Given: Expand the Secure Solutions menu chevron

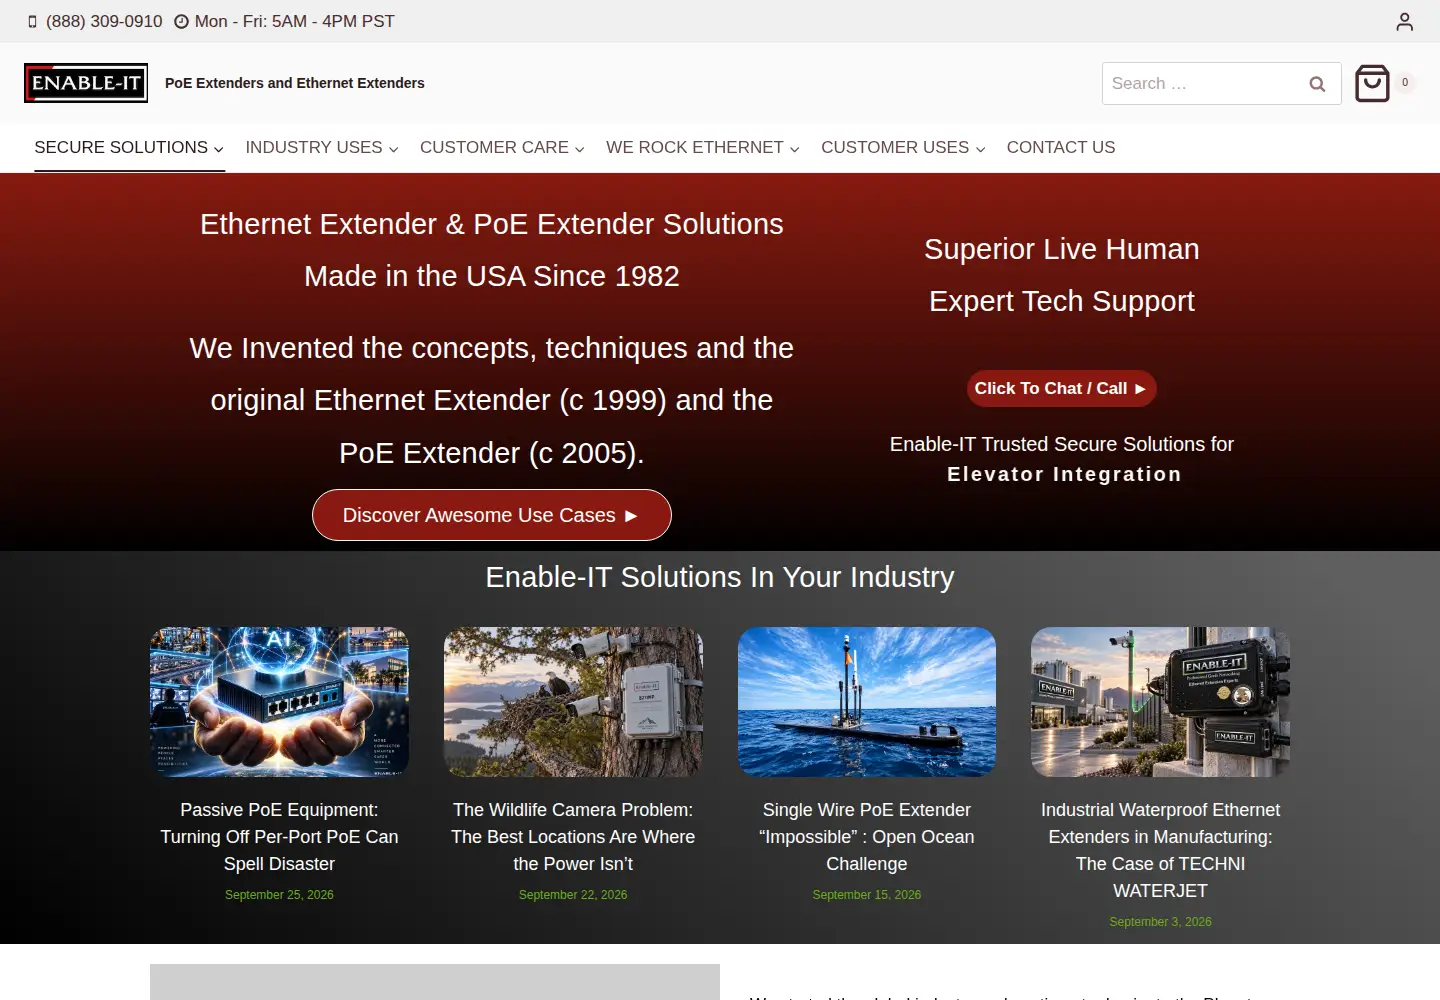Looking at the screenshot, I should tap(219, 149).
